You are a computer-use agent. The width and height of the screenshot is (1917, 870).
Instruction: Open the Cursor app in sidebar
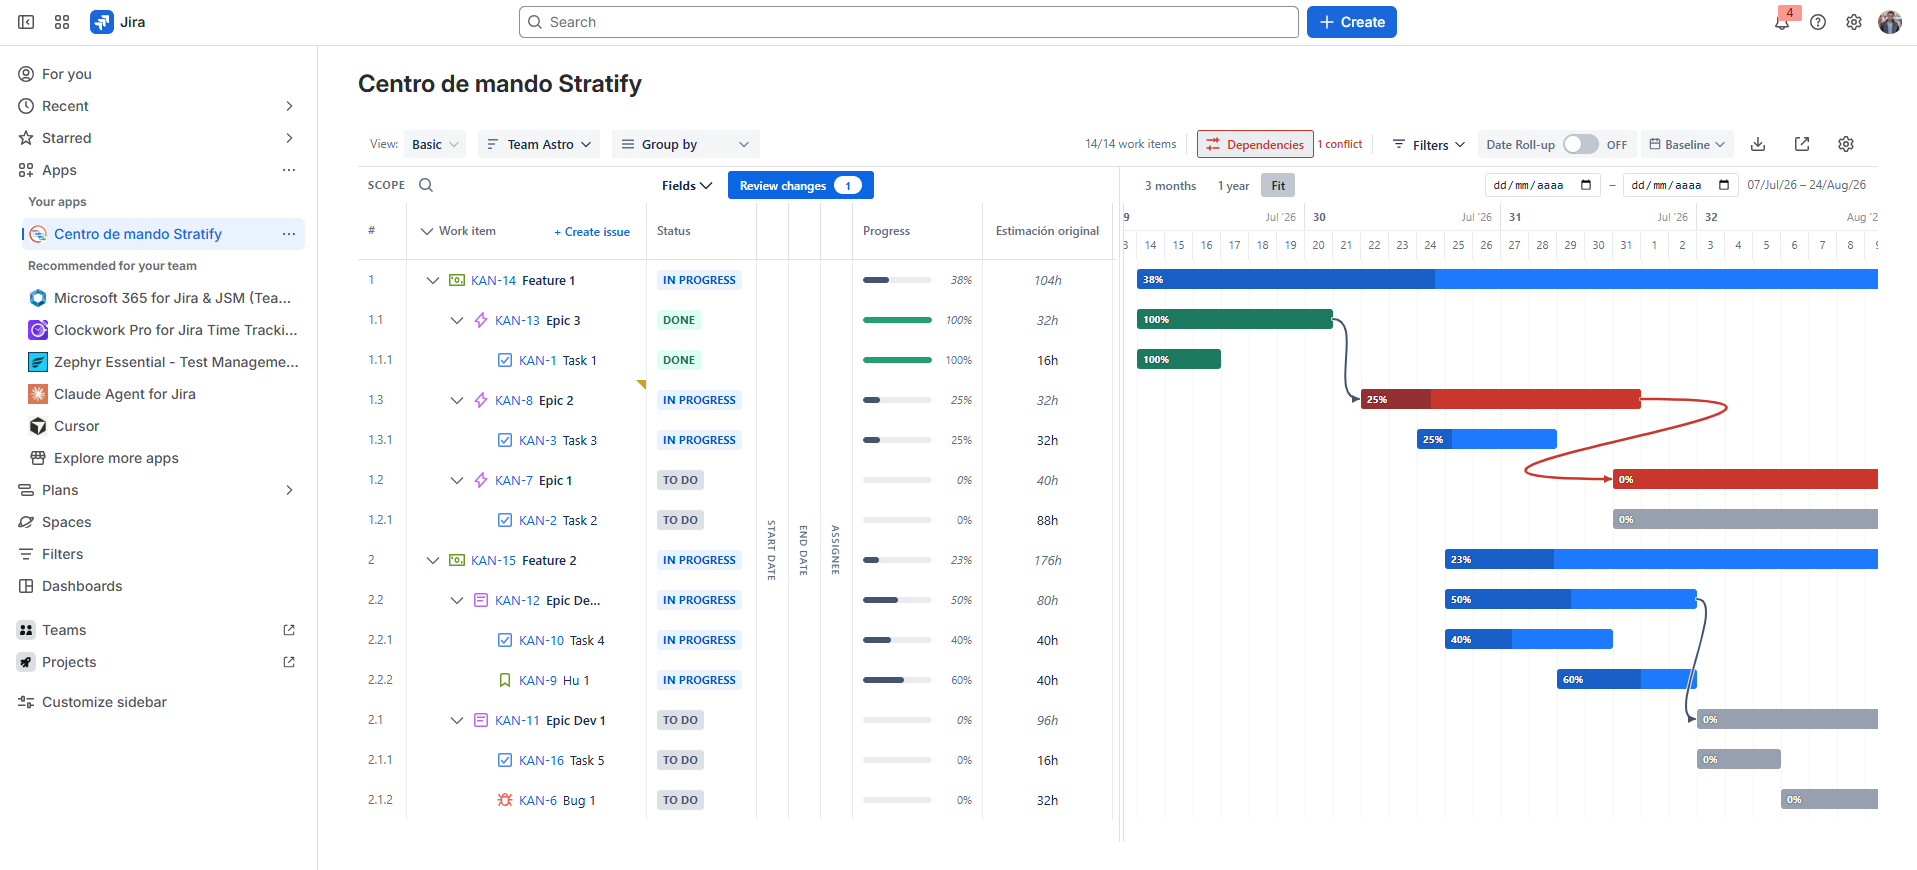(x=77, y=426)
